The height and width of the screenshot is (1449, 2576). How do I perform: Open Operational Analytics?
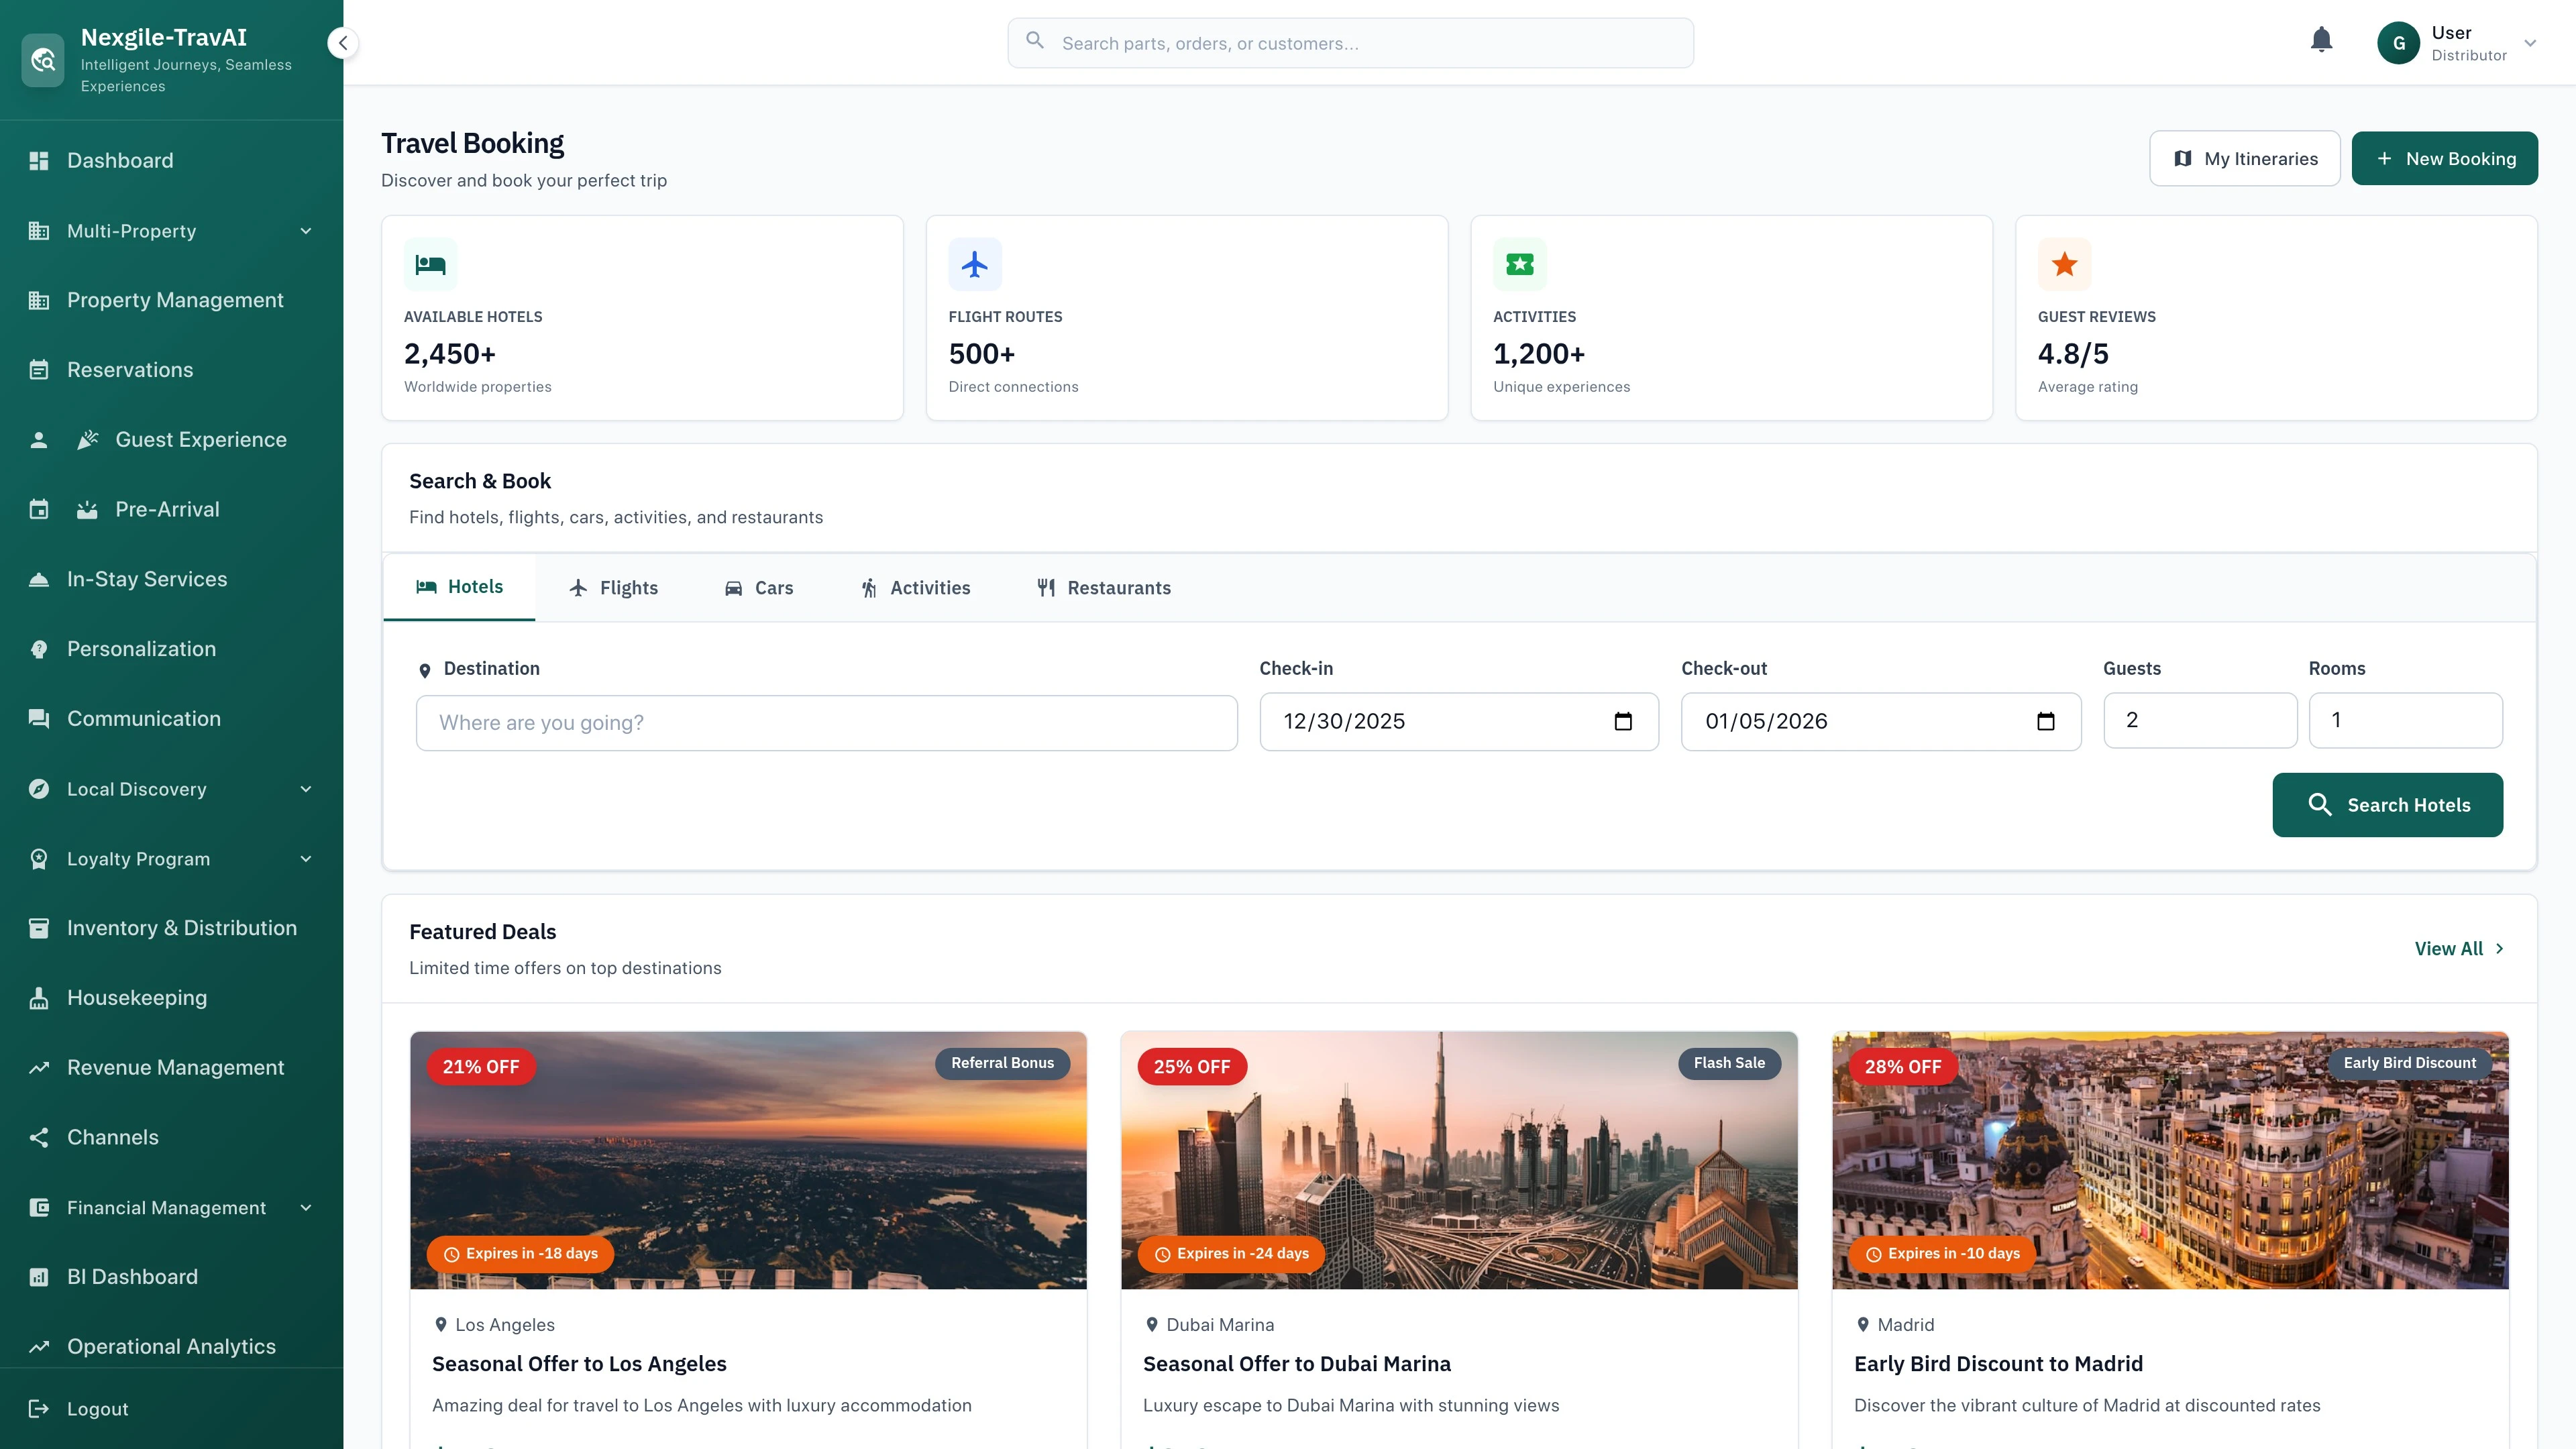[171, 1346]
